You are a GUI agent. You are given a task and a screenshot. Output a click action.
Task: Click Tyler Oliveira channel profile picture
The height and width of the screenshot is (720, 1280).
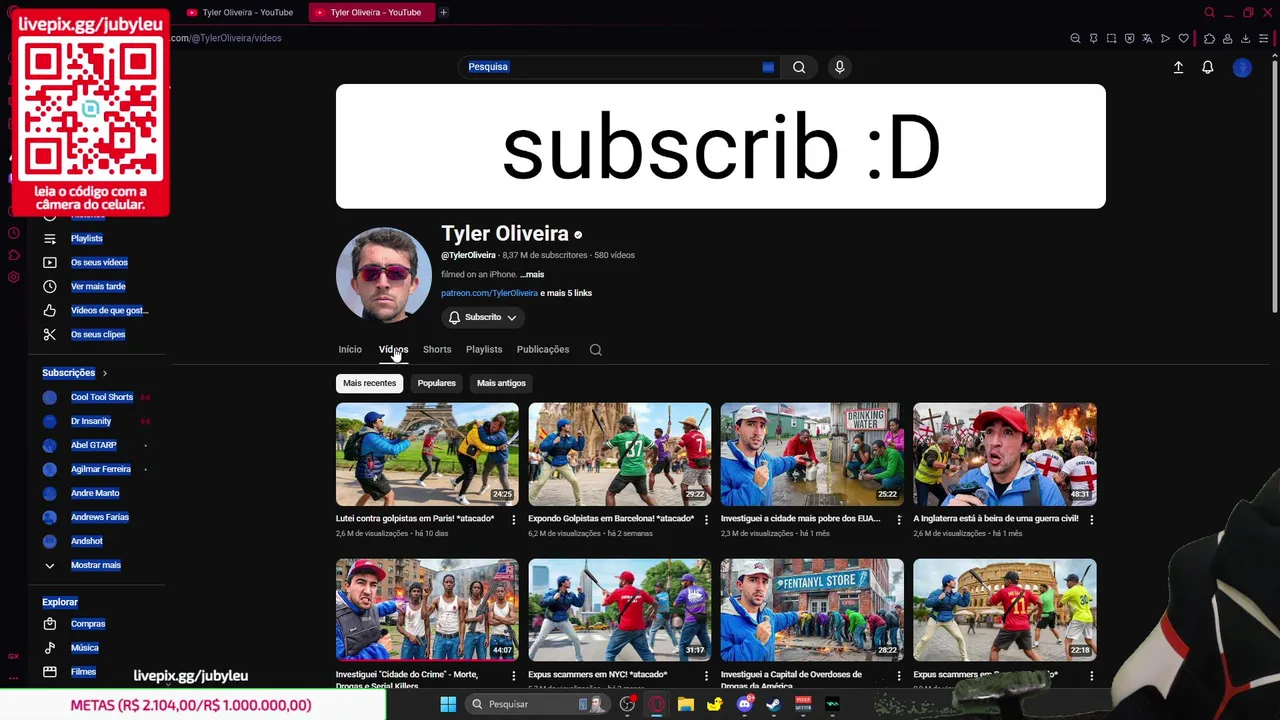(x=383, y=274)
